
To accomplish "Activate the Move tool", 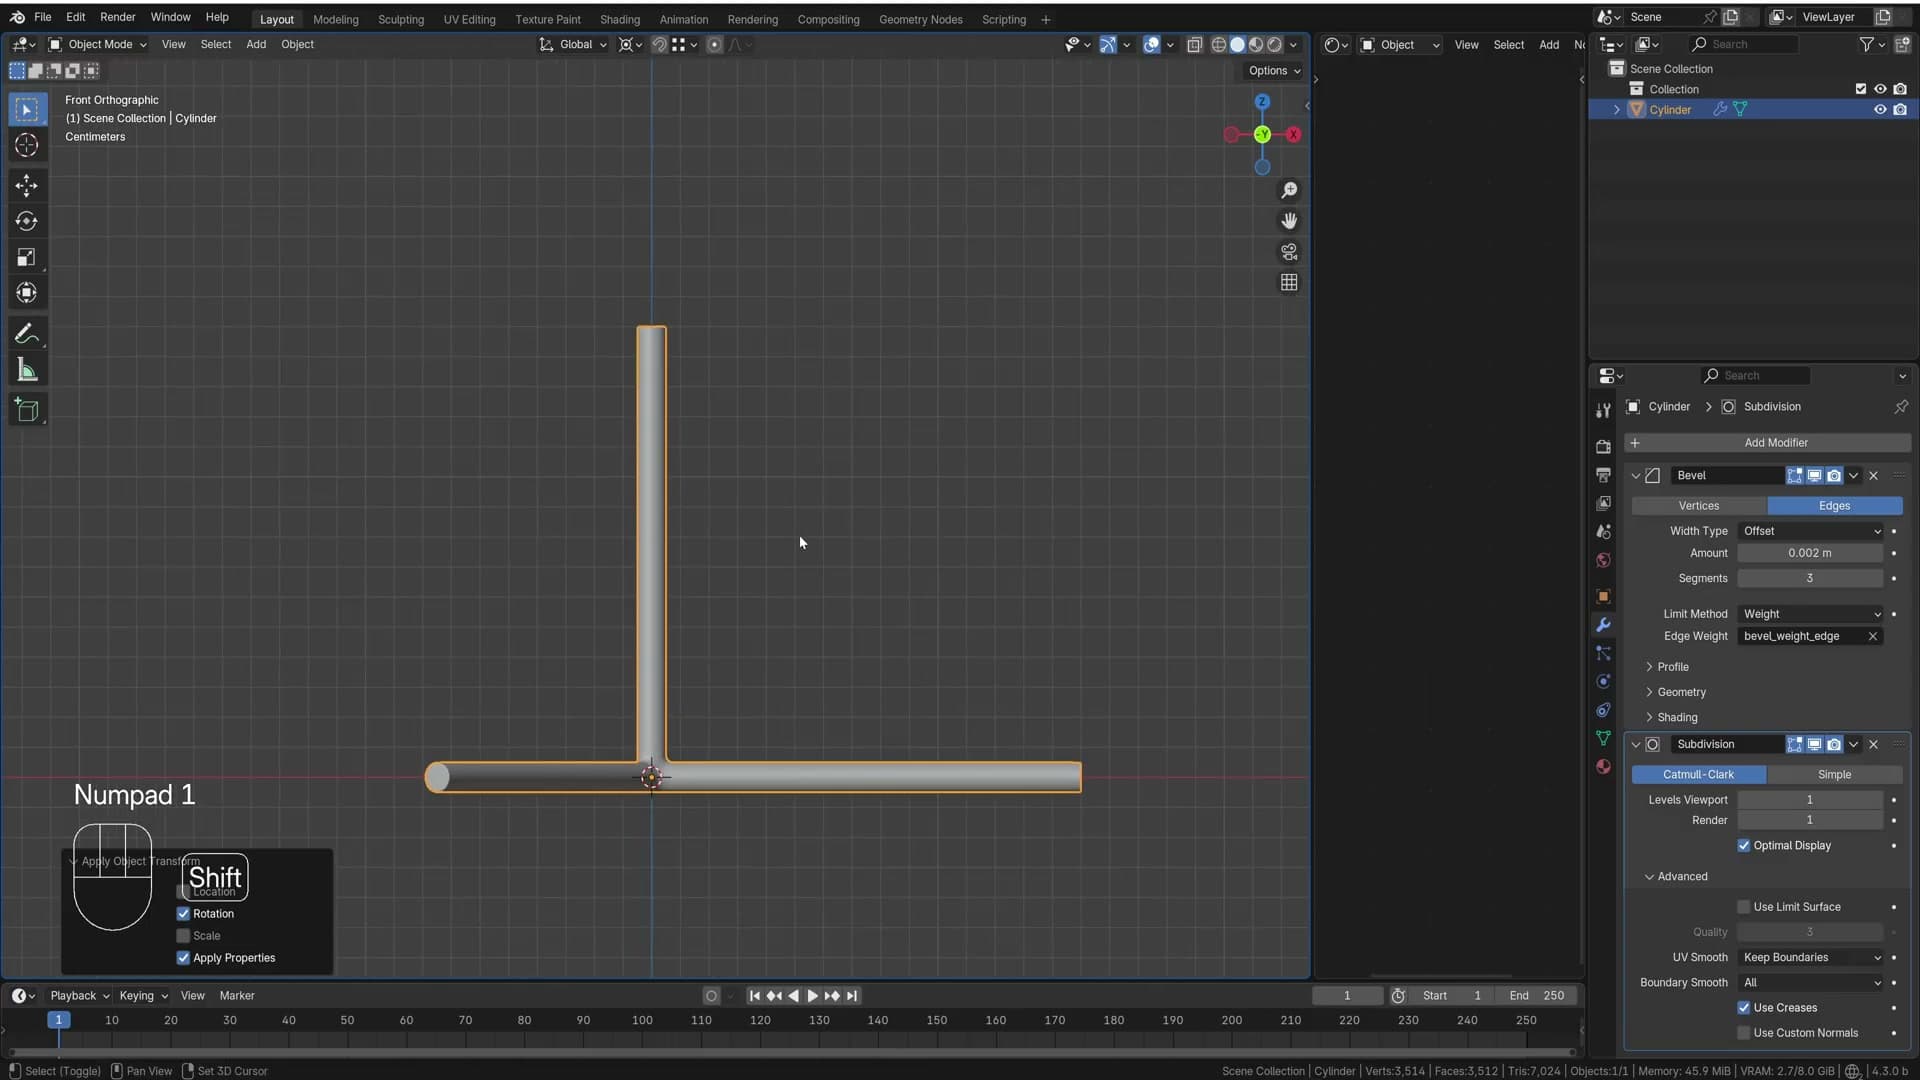I will [x=27, y=186].
